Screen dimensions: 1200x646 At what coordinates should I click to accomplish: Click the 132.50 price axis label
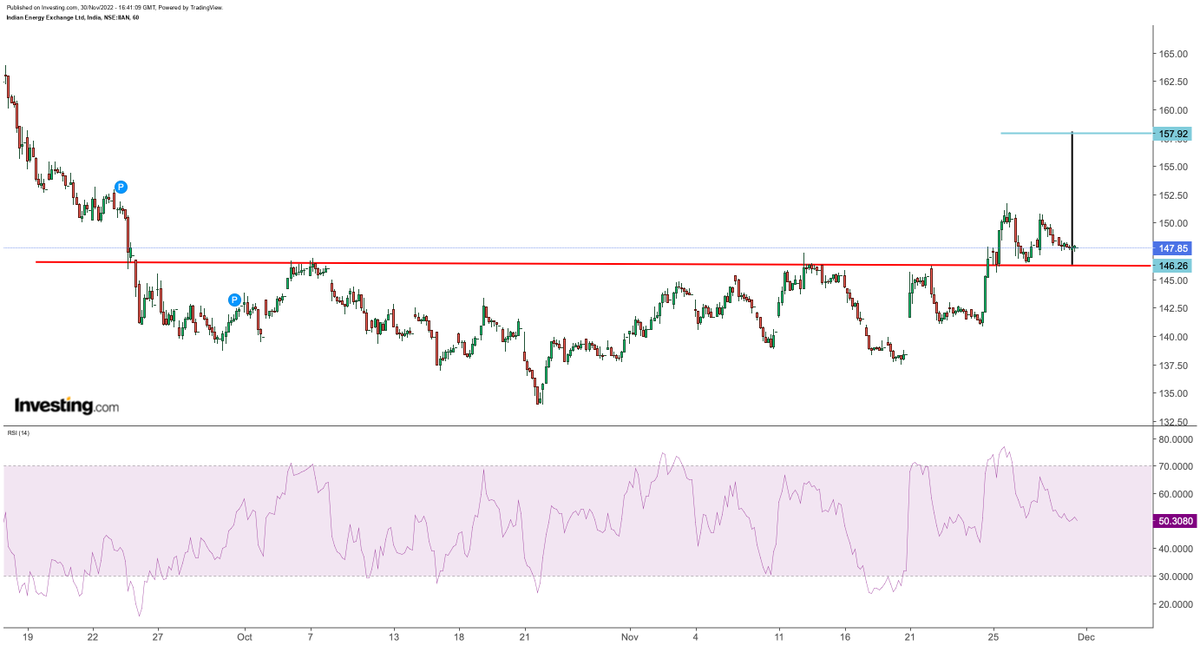1173,421
